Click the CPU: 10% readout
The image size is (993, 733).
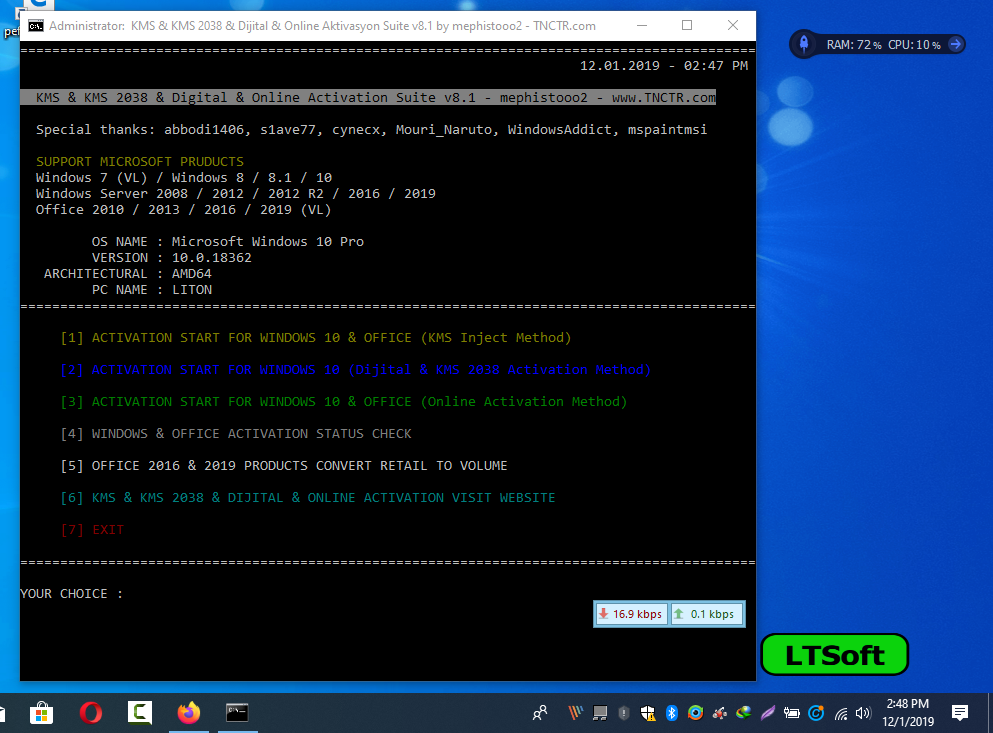[x=914, y=44]
